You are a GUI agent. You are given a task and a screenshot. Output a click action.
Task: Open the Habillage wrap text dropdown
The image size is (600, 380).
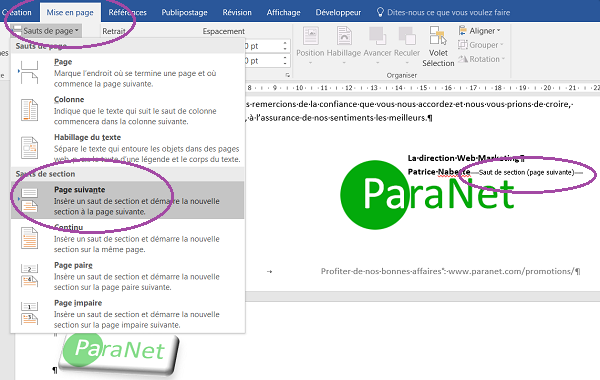(x=344, y=45)
